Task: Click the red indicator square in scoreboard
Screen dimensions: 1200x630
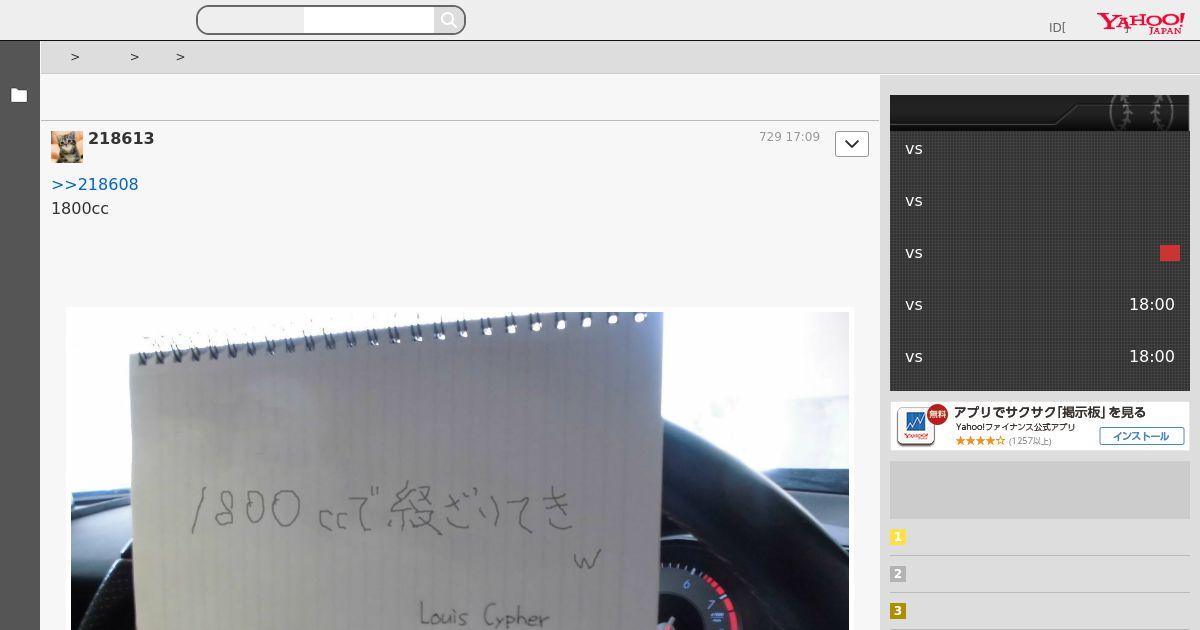Action: click(x=1170, y=253)
